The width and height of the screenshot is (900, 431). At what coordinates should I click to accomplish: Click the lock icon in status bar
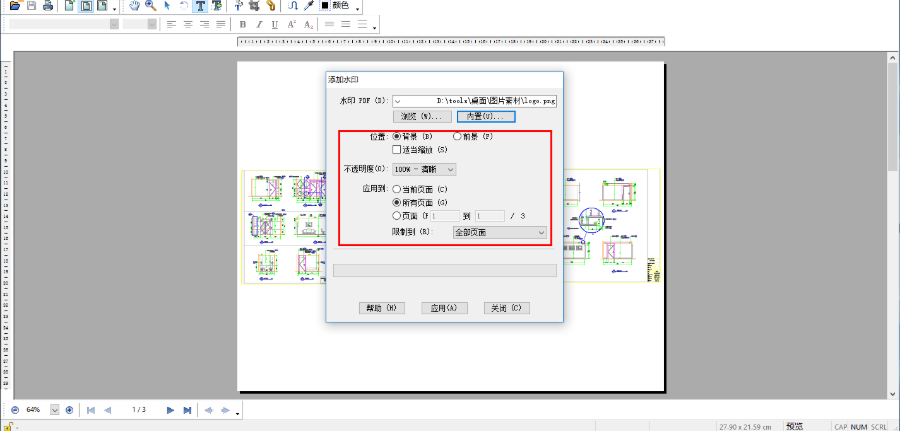coord(8,426)
